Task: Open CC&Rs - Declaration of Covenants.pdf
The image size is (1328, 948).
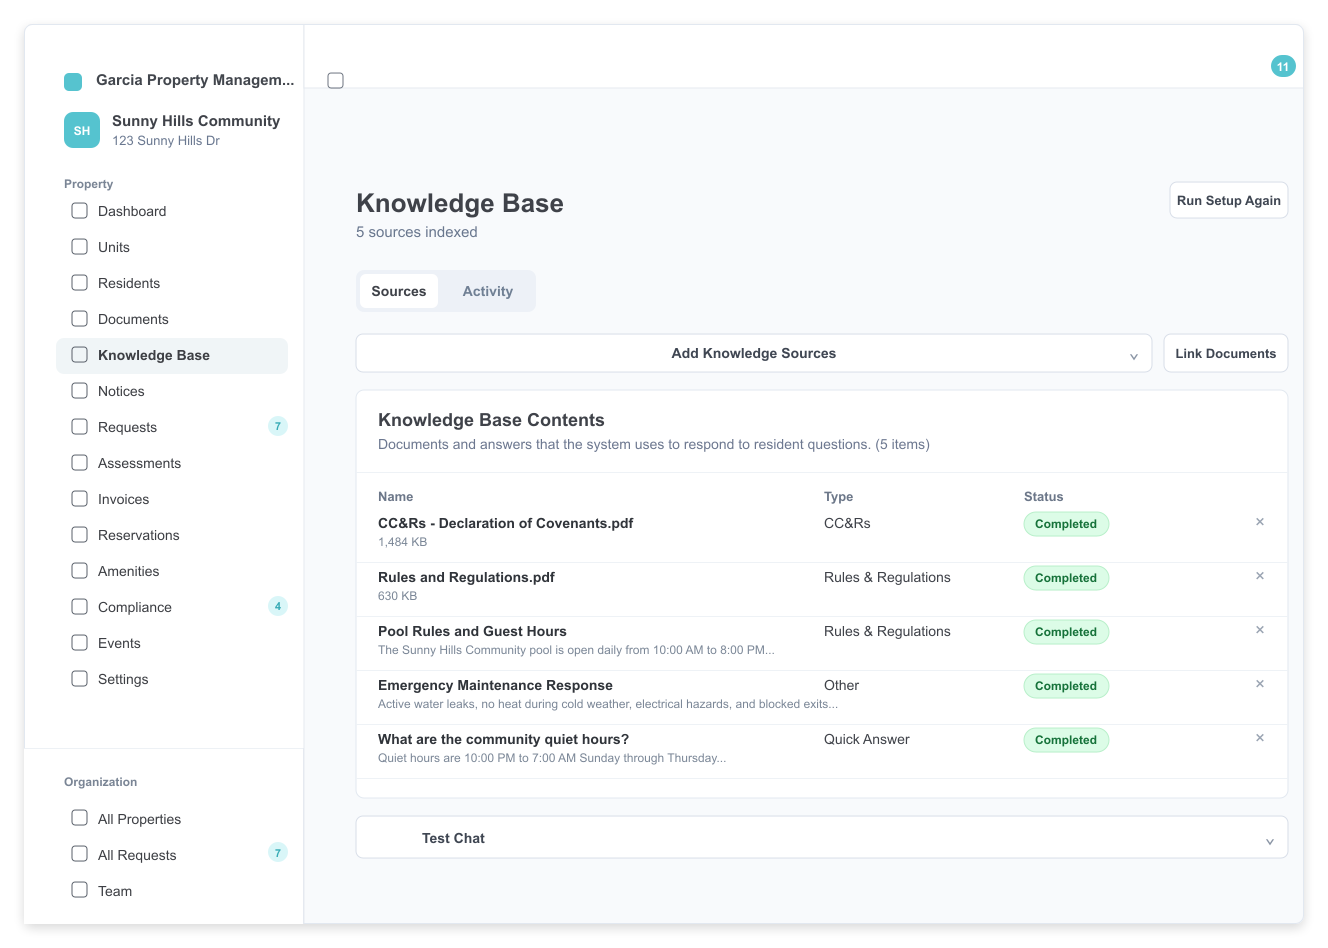Action: tap(505, 523)
